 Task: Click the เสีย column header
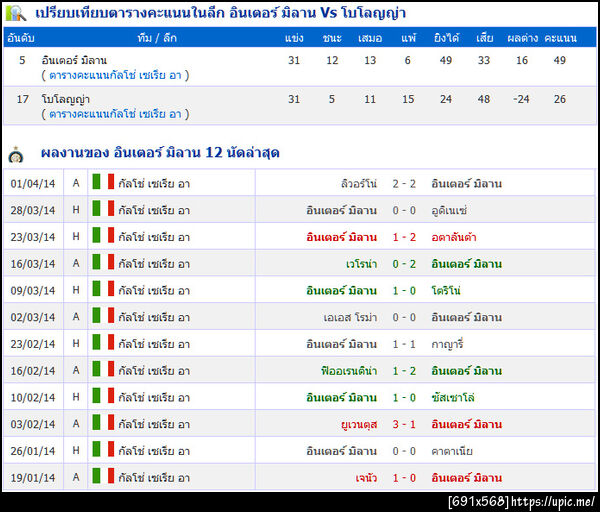(484, 38)
